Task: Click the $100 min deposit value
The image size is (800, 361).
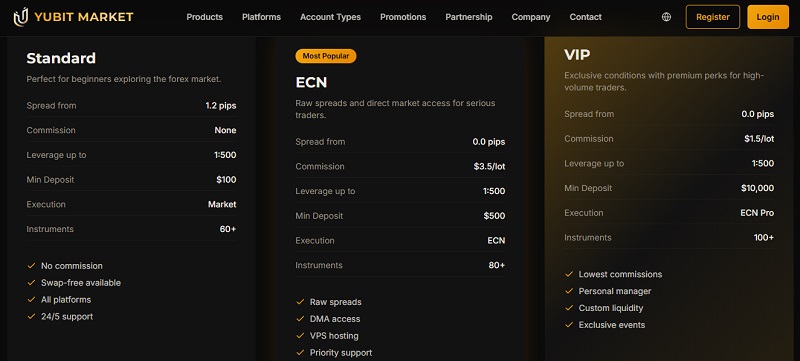Action: 226,179
